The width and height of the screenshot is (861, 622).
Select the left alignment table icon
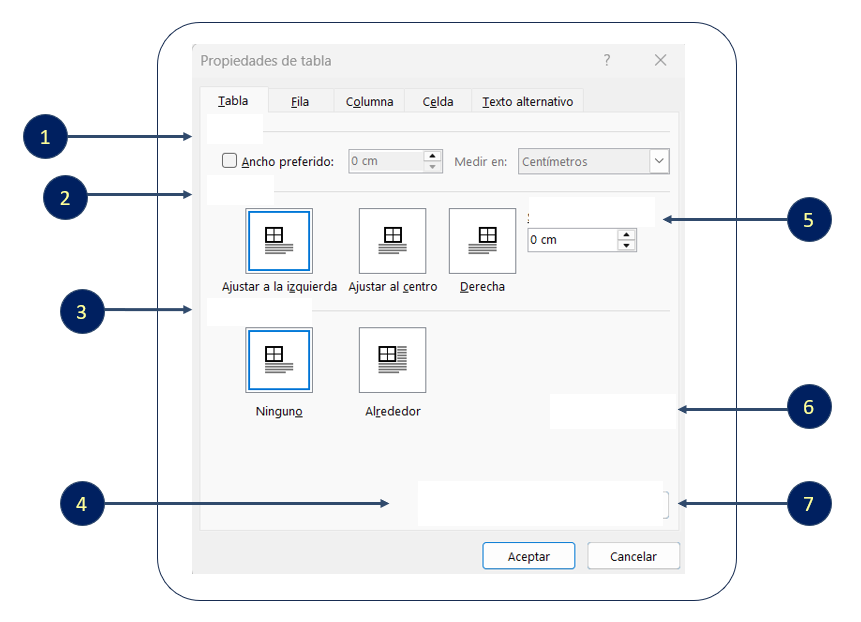[279, 241]
